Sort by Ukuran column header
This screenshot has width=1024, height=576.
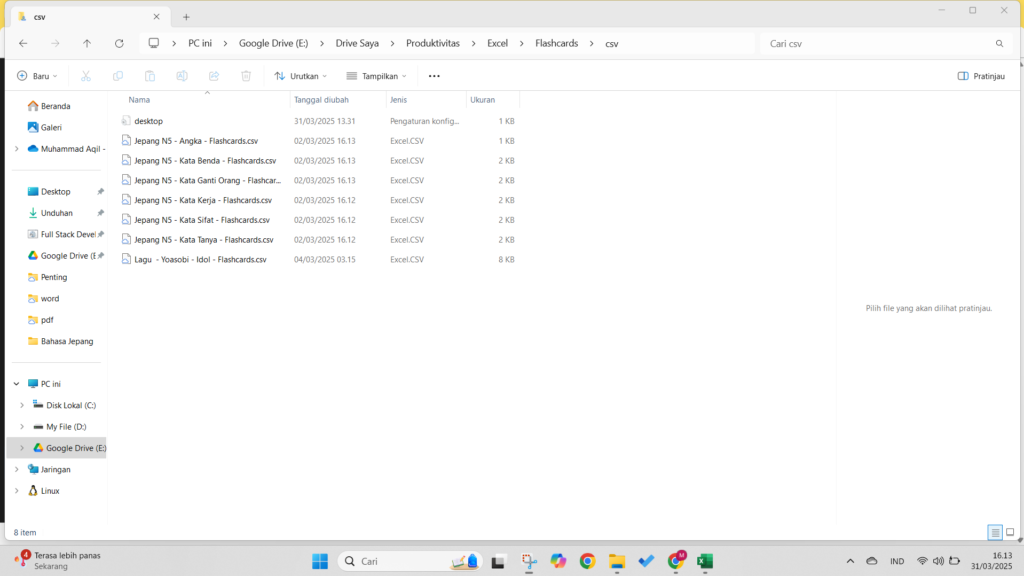pyautogui.click(x=483, y=100)
